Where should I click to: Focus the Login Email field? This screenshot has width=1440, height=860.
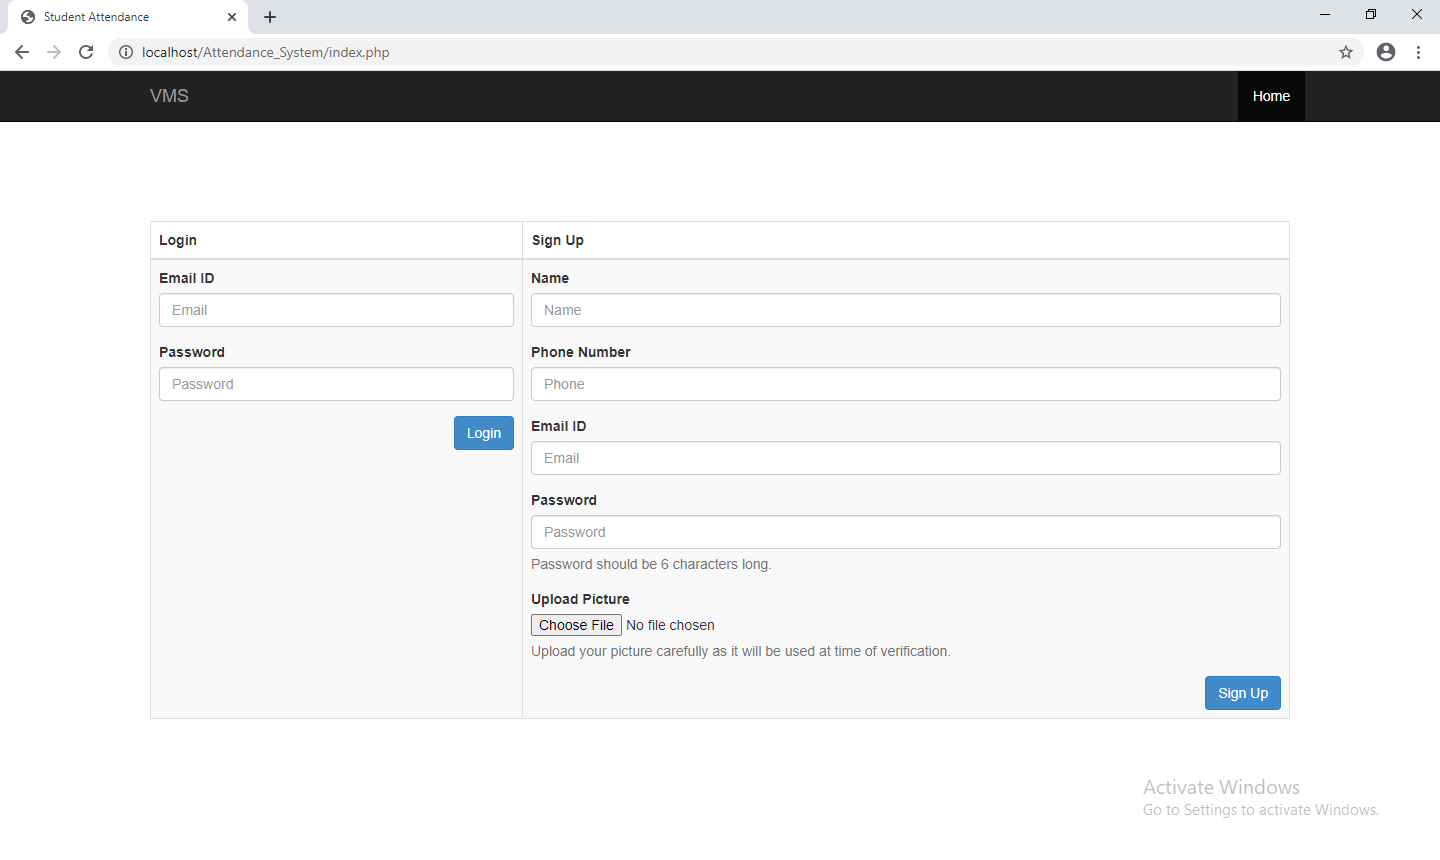pos(336,310)
